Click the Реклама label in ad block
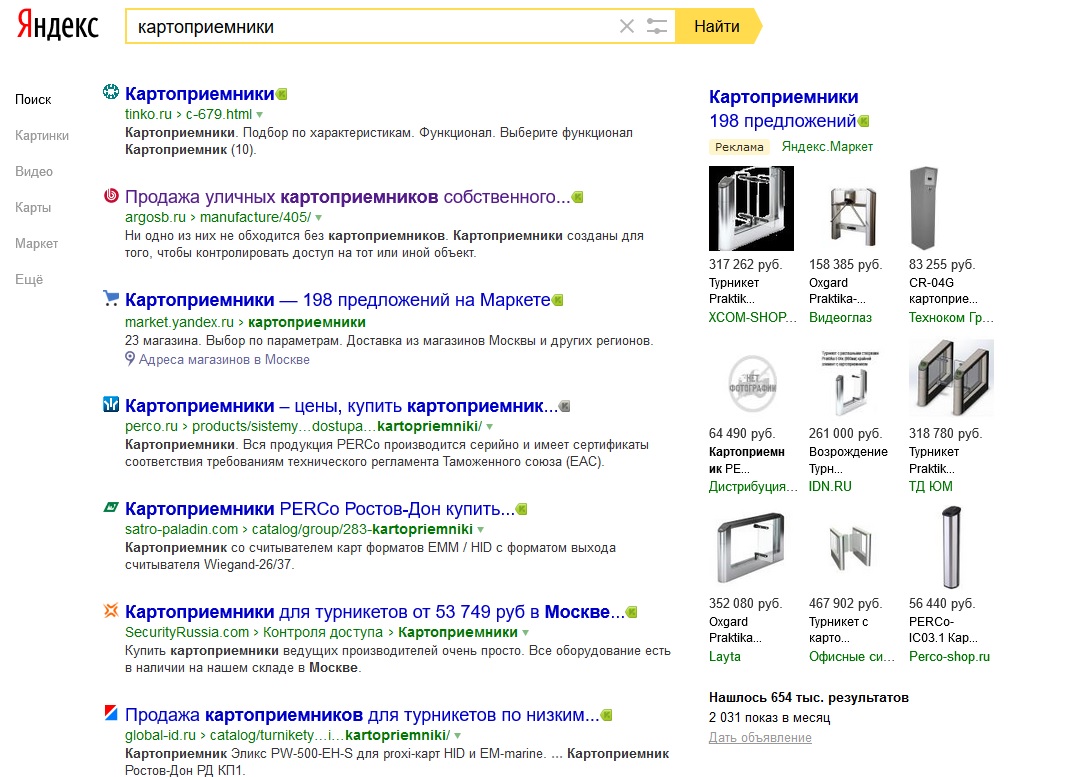Viewport: 1077px width, 777px height. (x=739, y=146)
